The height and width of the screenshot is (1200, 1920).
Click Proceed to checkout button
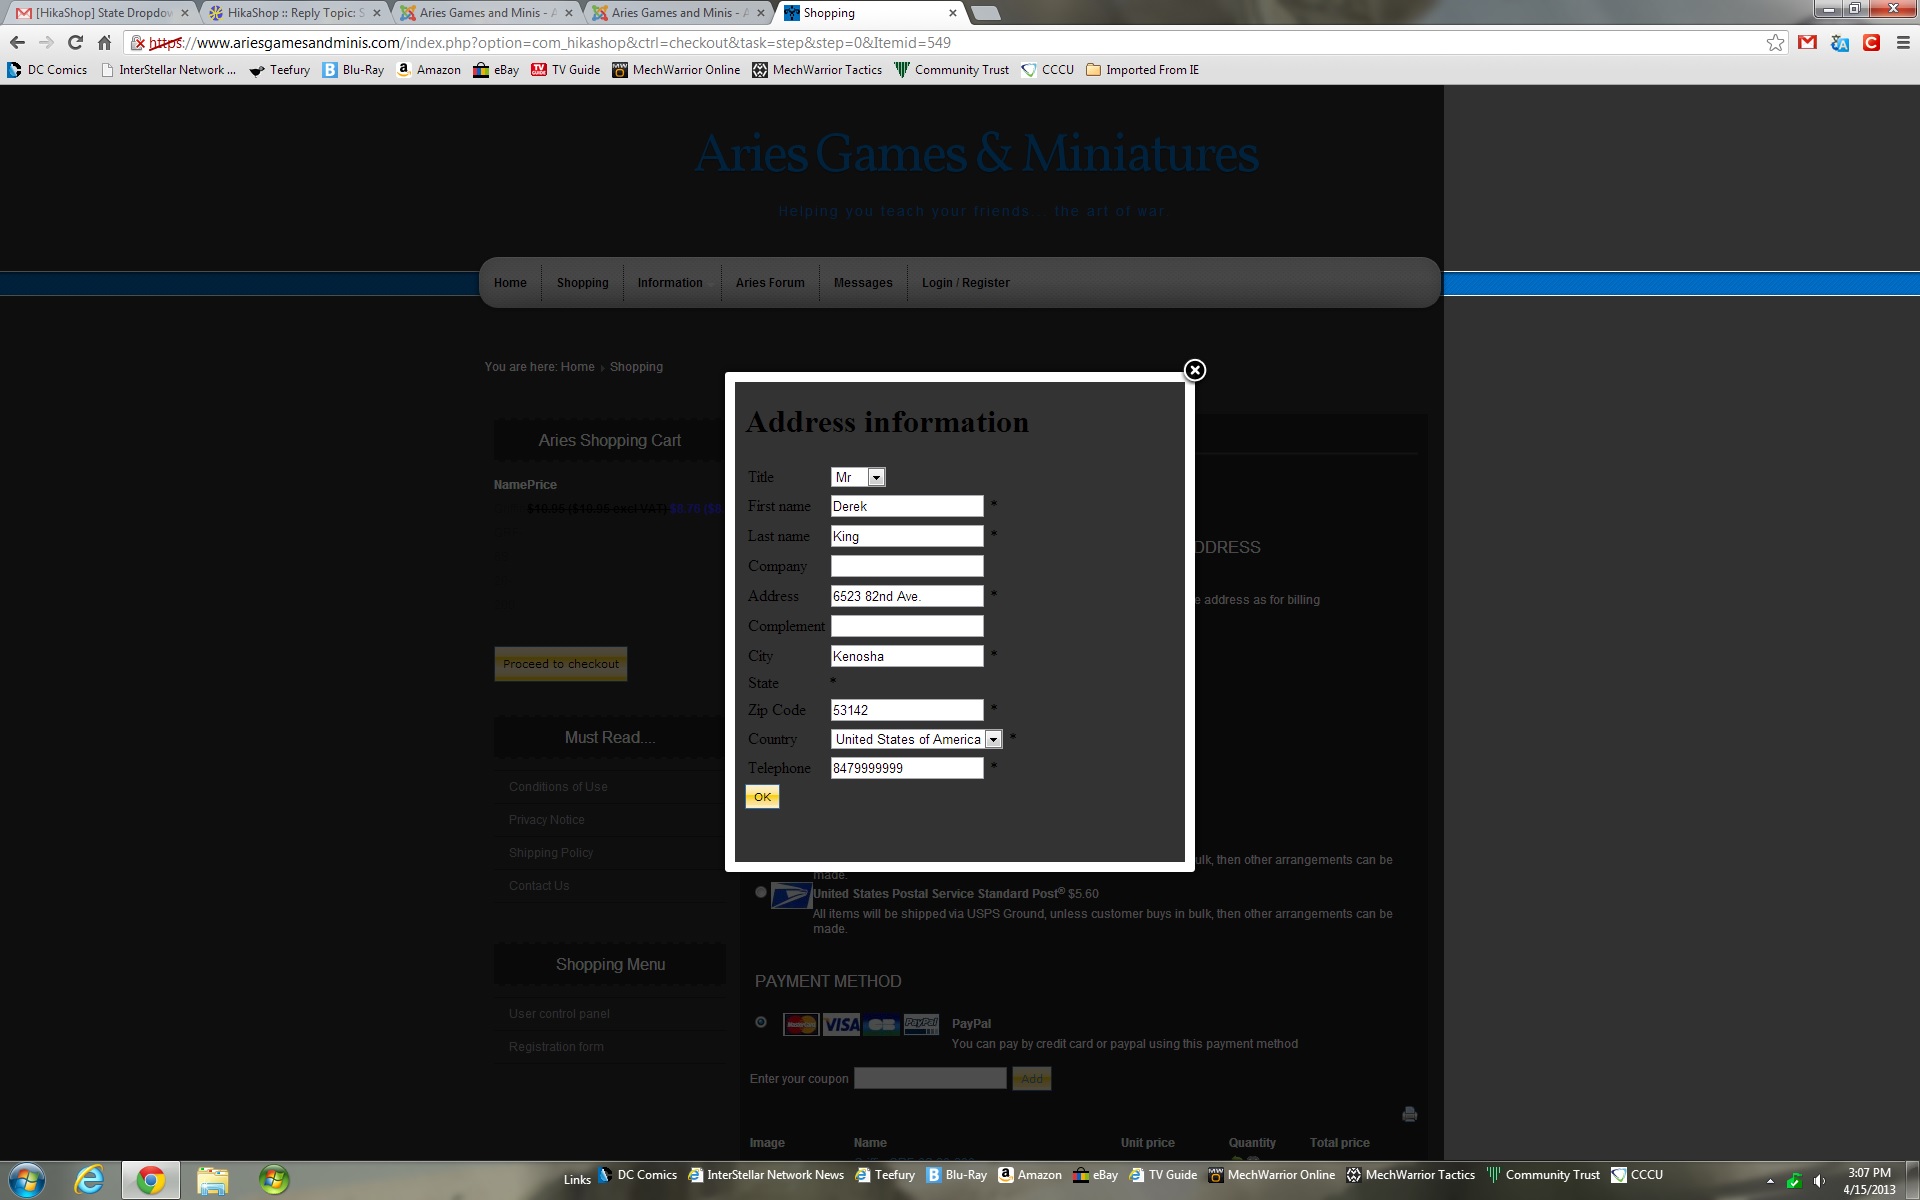560,664
